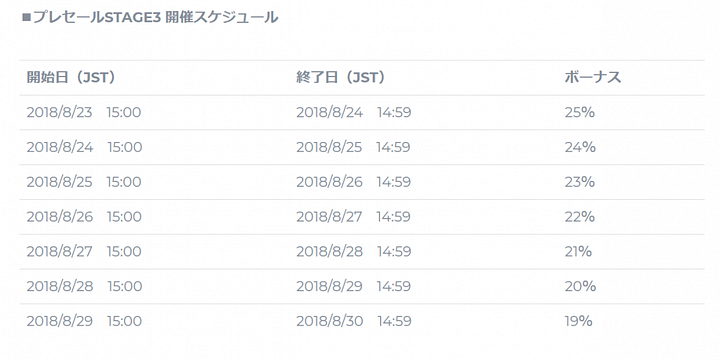Select the 開始日（JST） column header
Viewport: 720px width, 360px height.
(x=71, y=78)
